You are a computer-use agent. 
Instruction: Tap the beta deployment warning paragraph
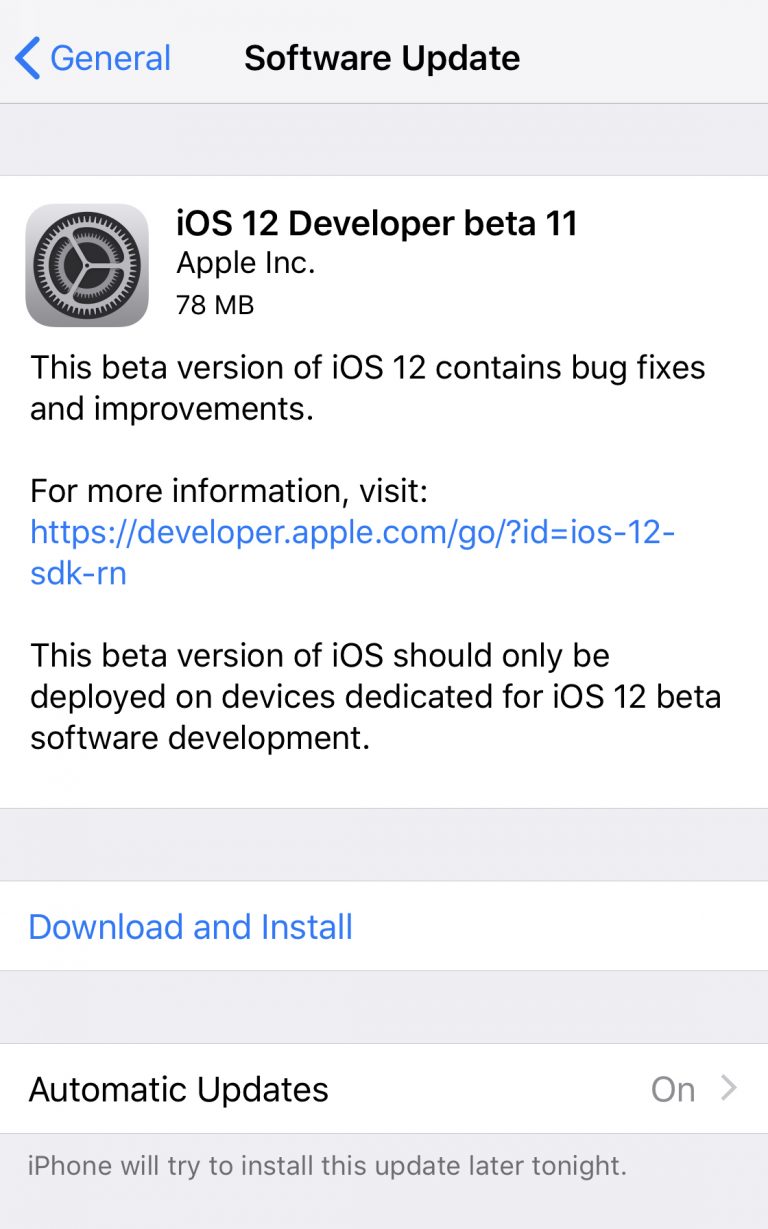point(375,697)
